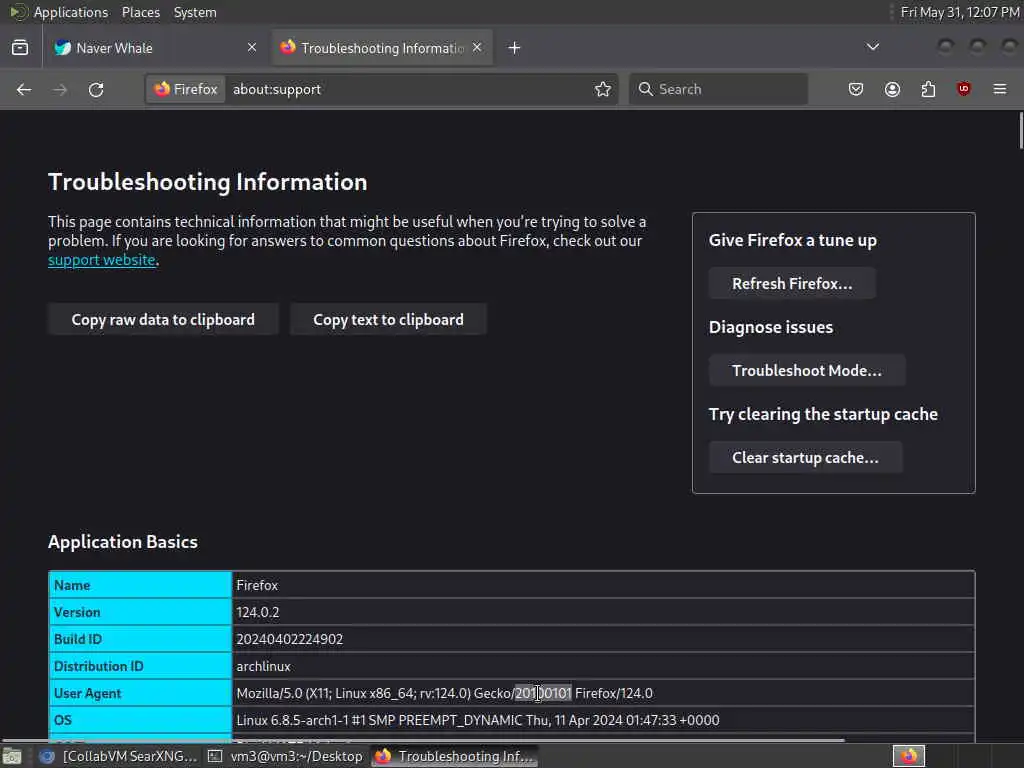
Task: Focus the Search input box
Action: coord(718,89)
